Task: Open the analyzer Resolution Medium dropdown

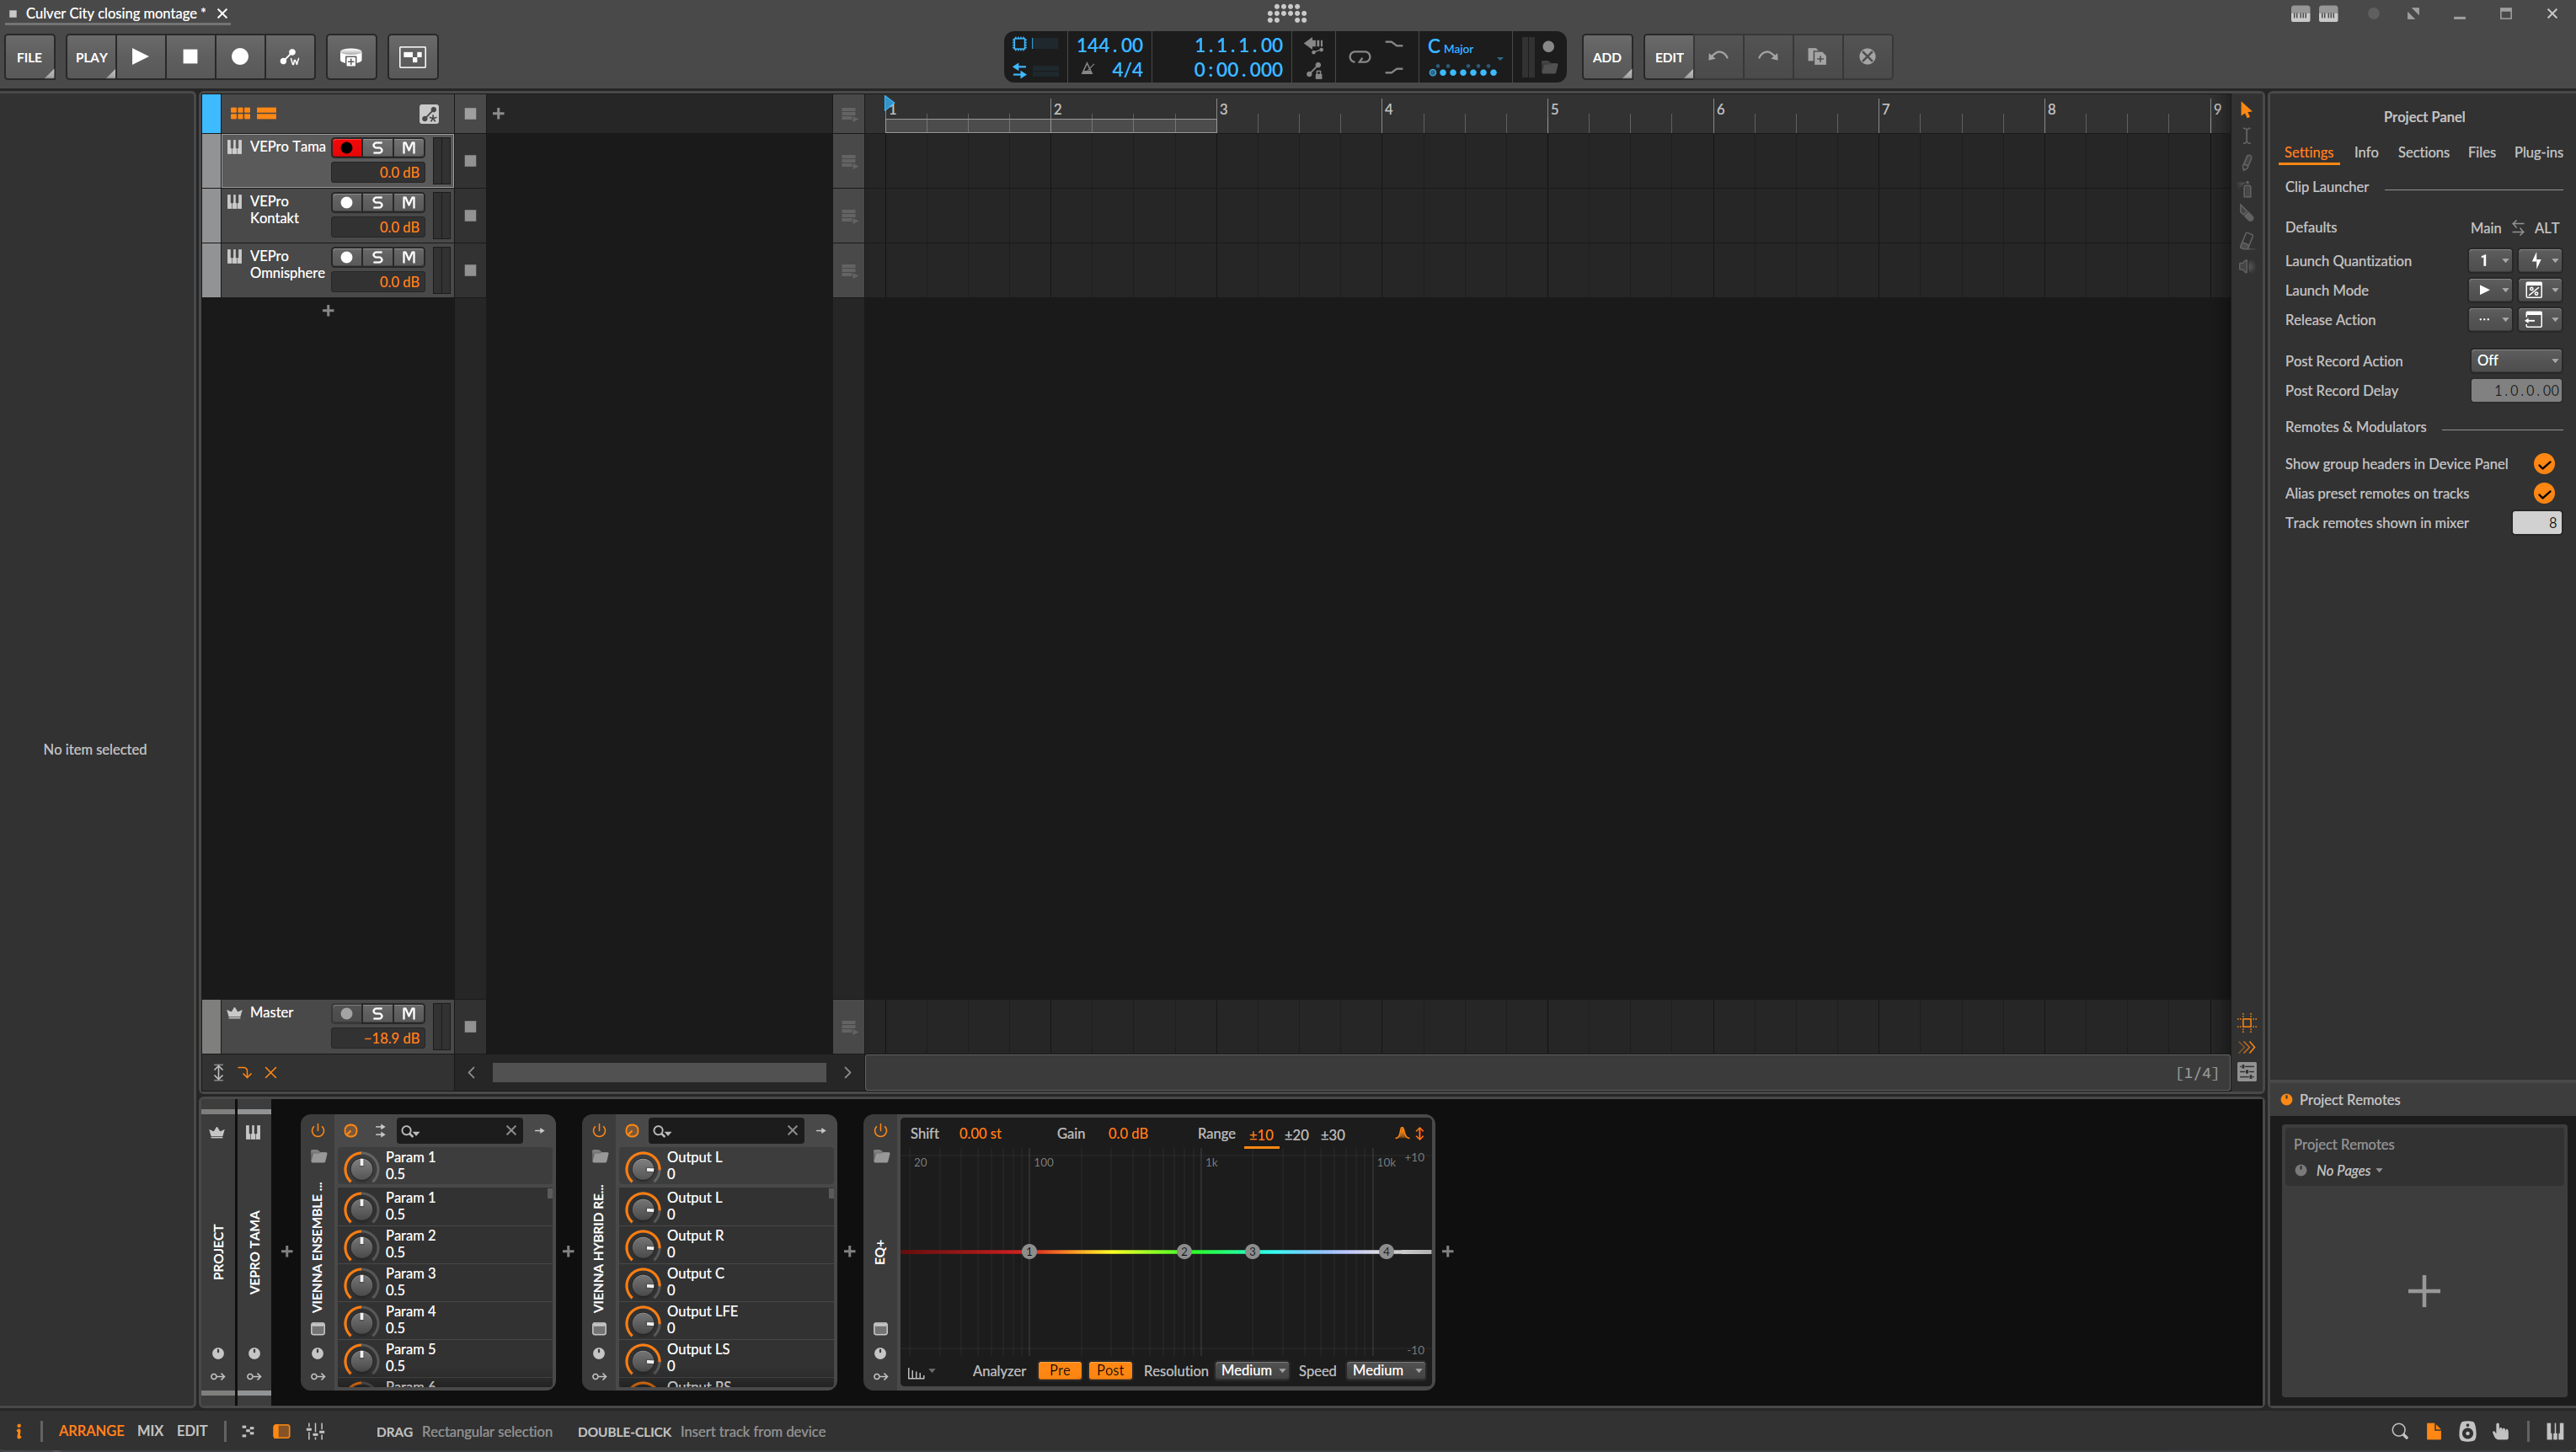Action: pos(1253,1371)
